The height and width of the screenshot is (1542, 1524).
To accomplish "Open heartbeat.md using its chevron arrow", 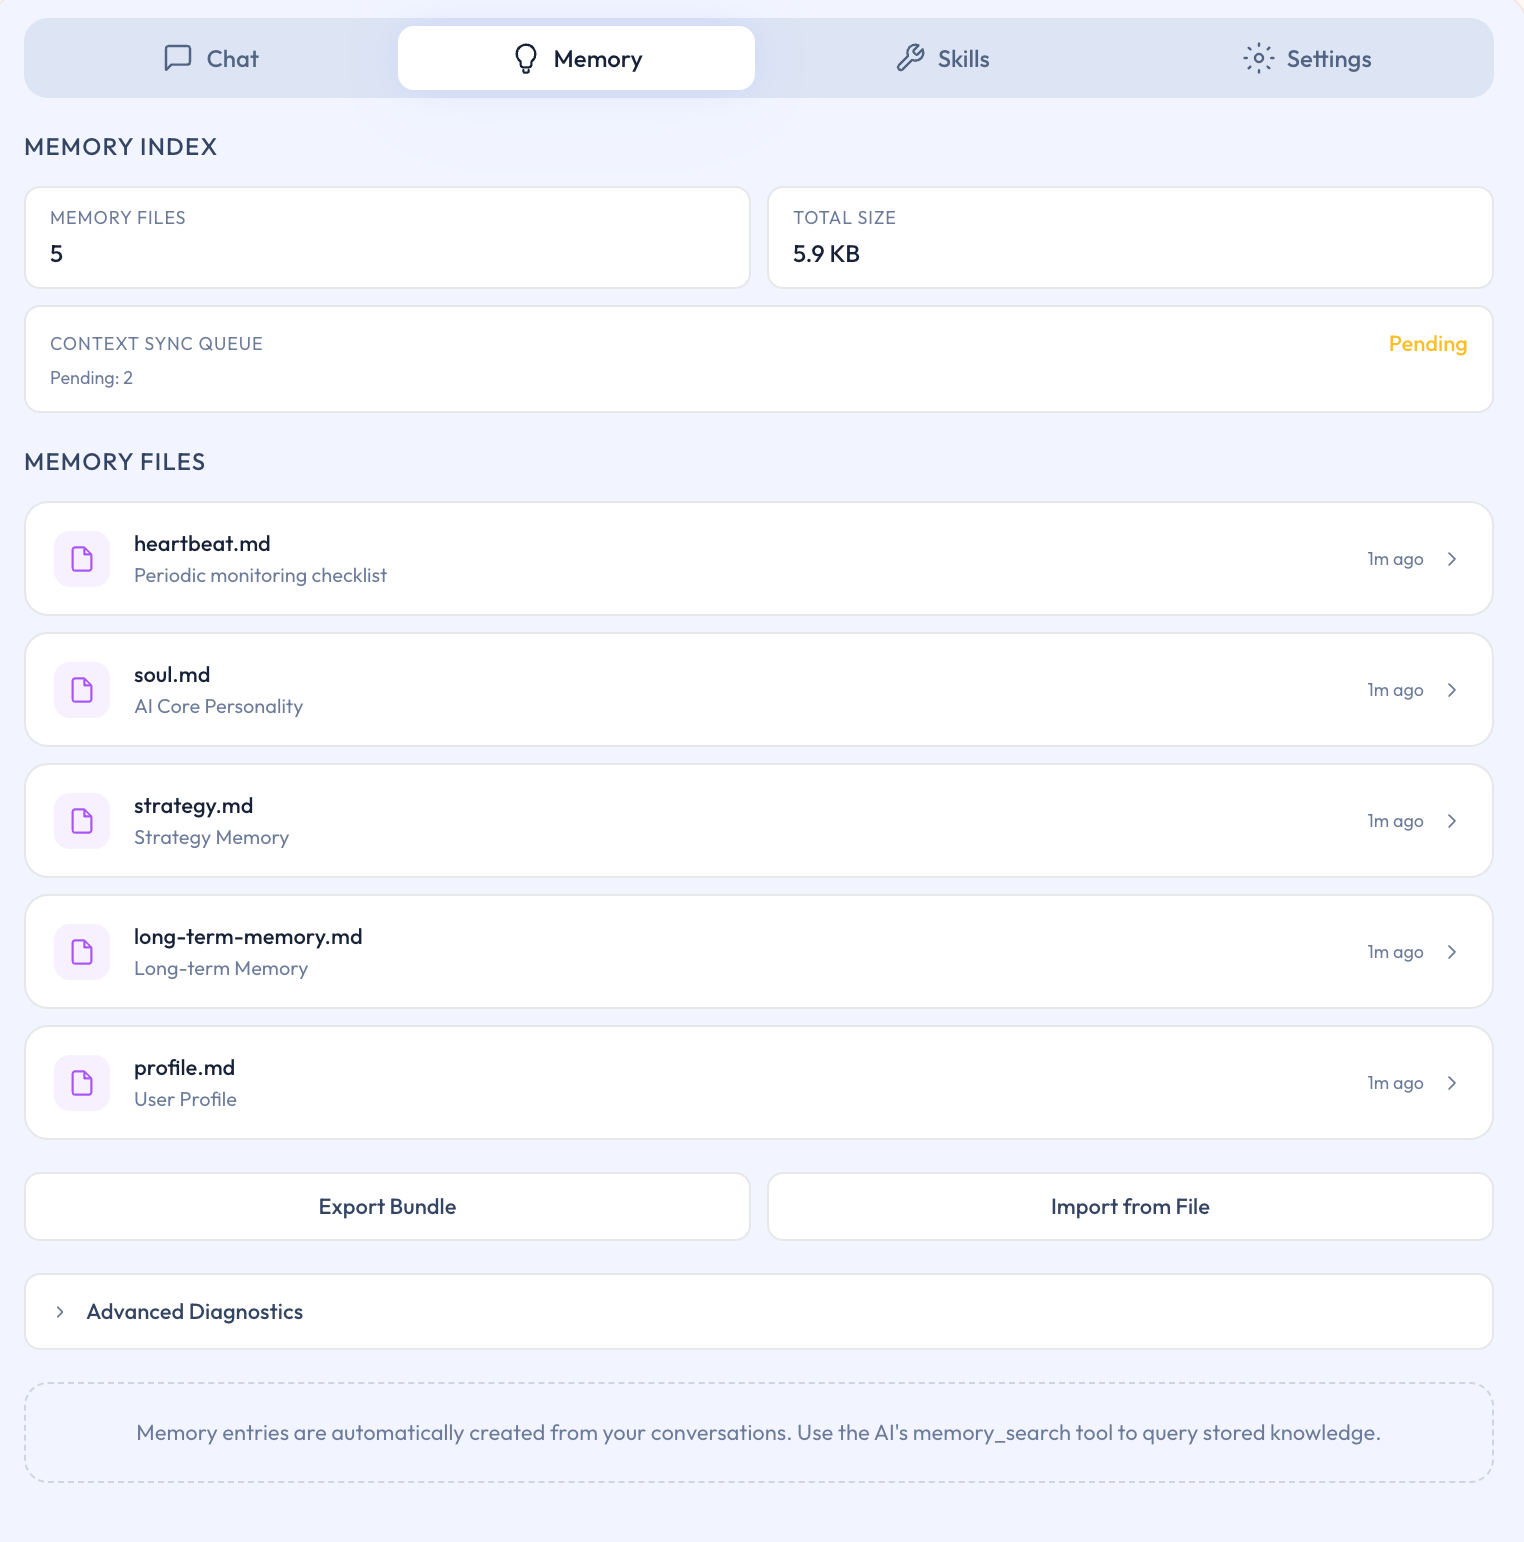I will click(1452, 559).
